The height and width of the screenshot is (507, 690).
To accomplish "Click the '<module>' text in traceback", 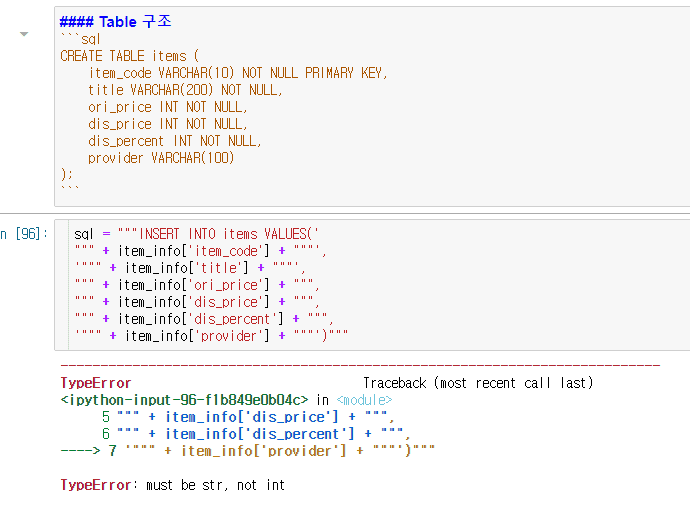I will [364, 400].
